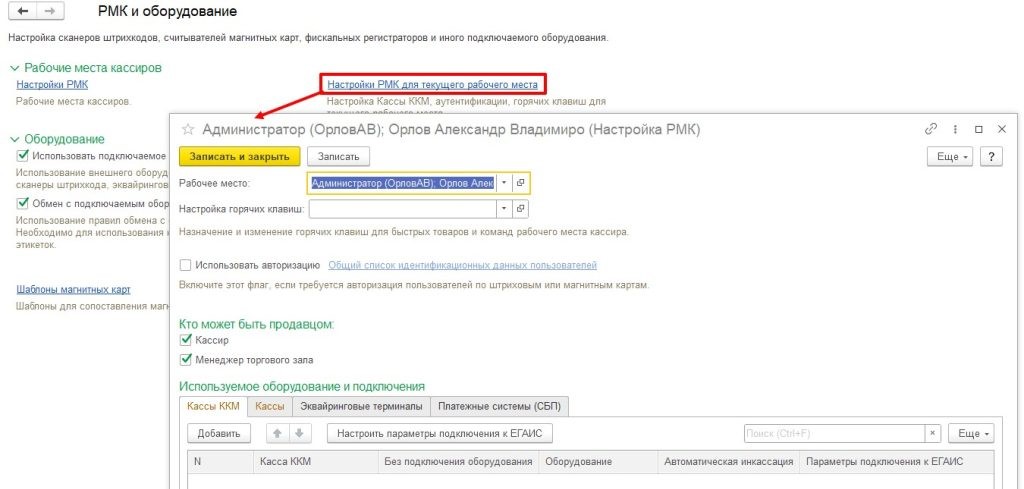
Task: Clear the search field with the X
Action: tap(932, 434)
